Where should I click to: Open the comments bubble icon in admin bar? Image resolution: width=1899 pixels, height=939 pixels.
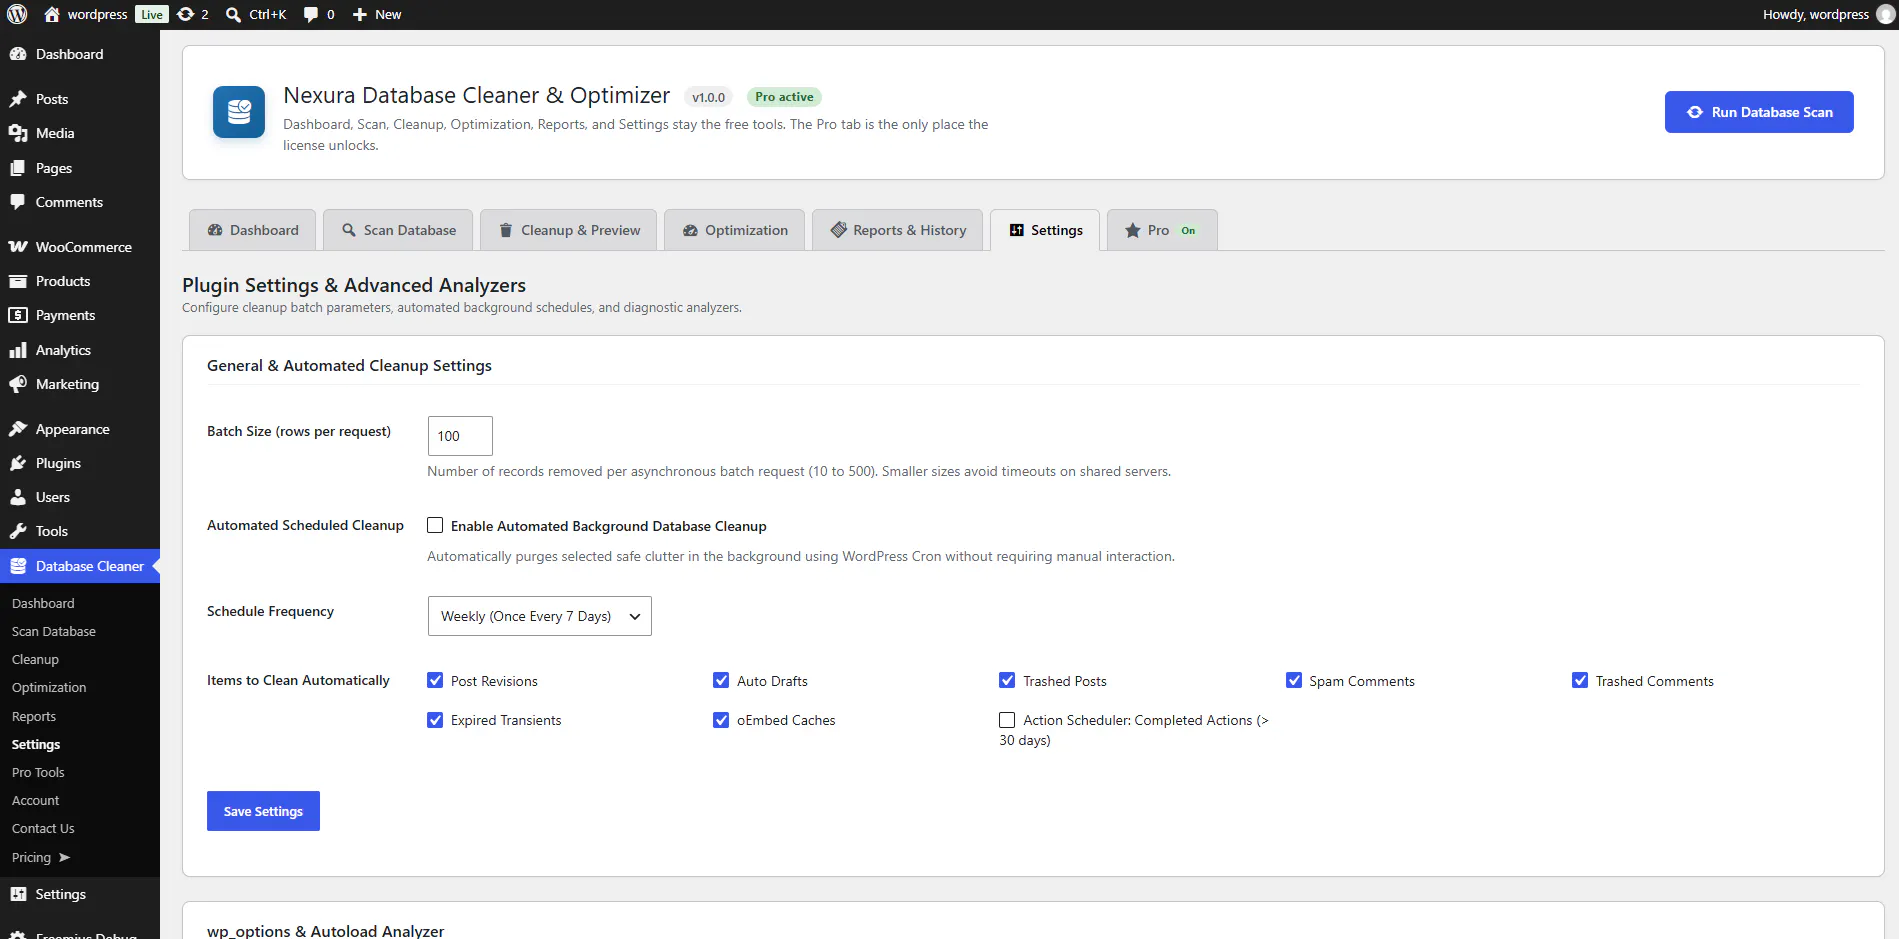[311, 14]
